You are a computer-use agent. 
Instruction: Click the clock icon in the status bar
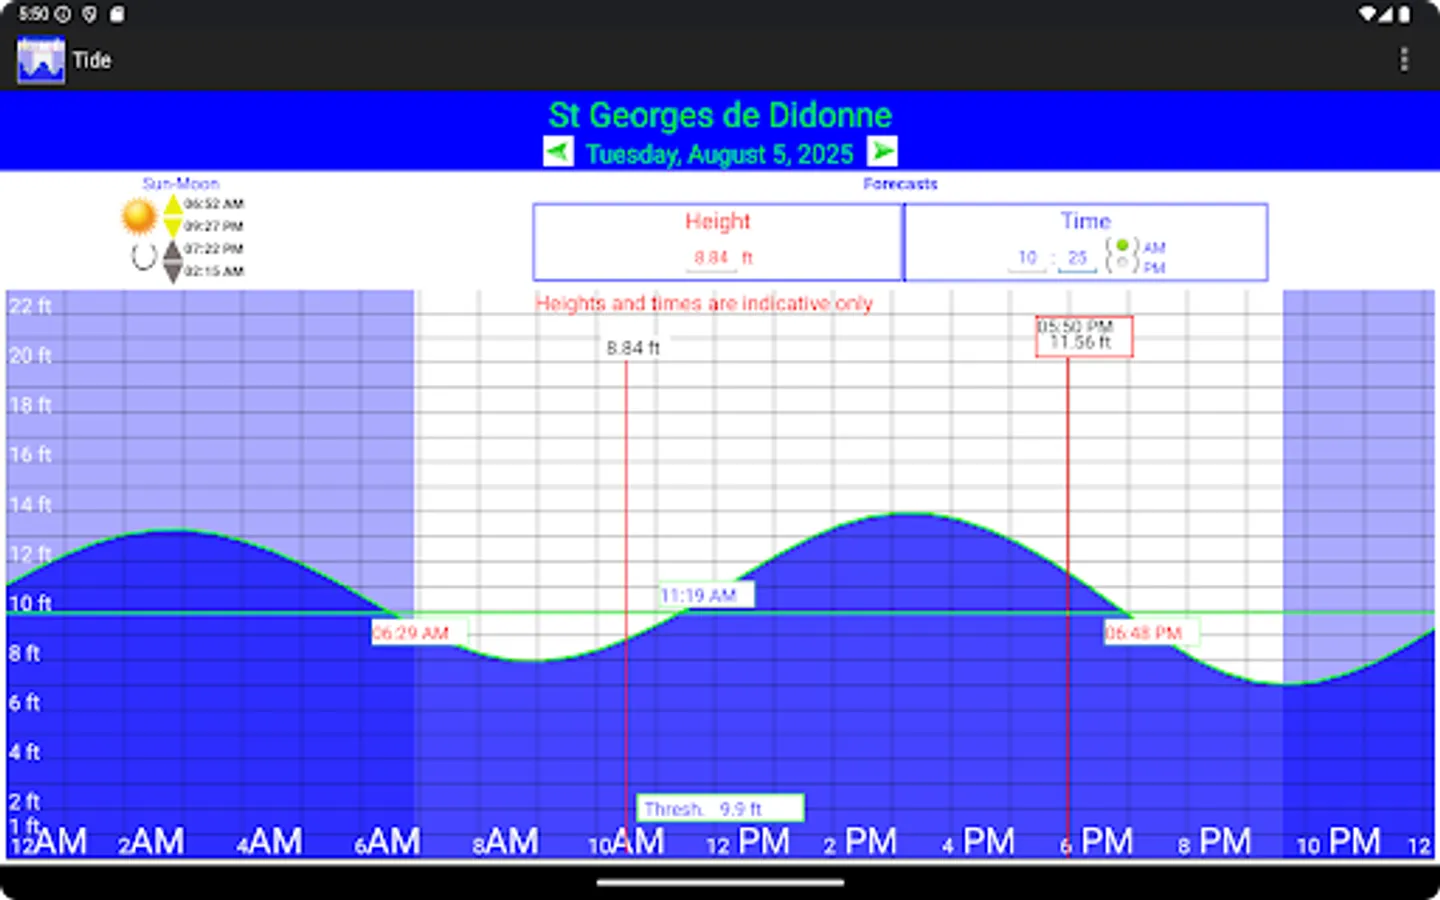[x=62, y=14]
